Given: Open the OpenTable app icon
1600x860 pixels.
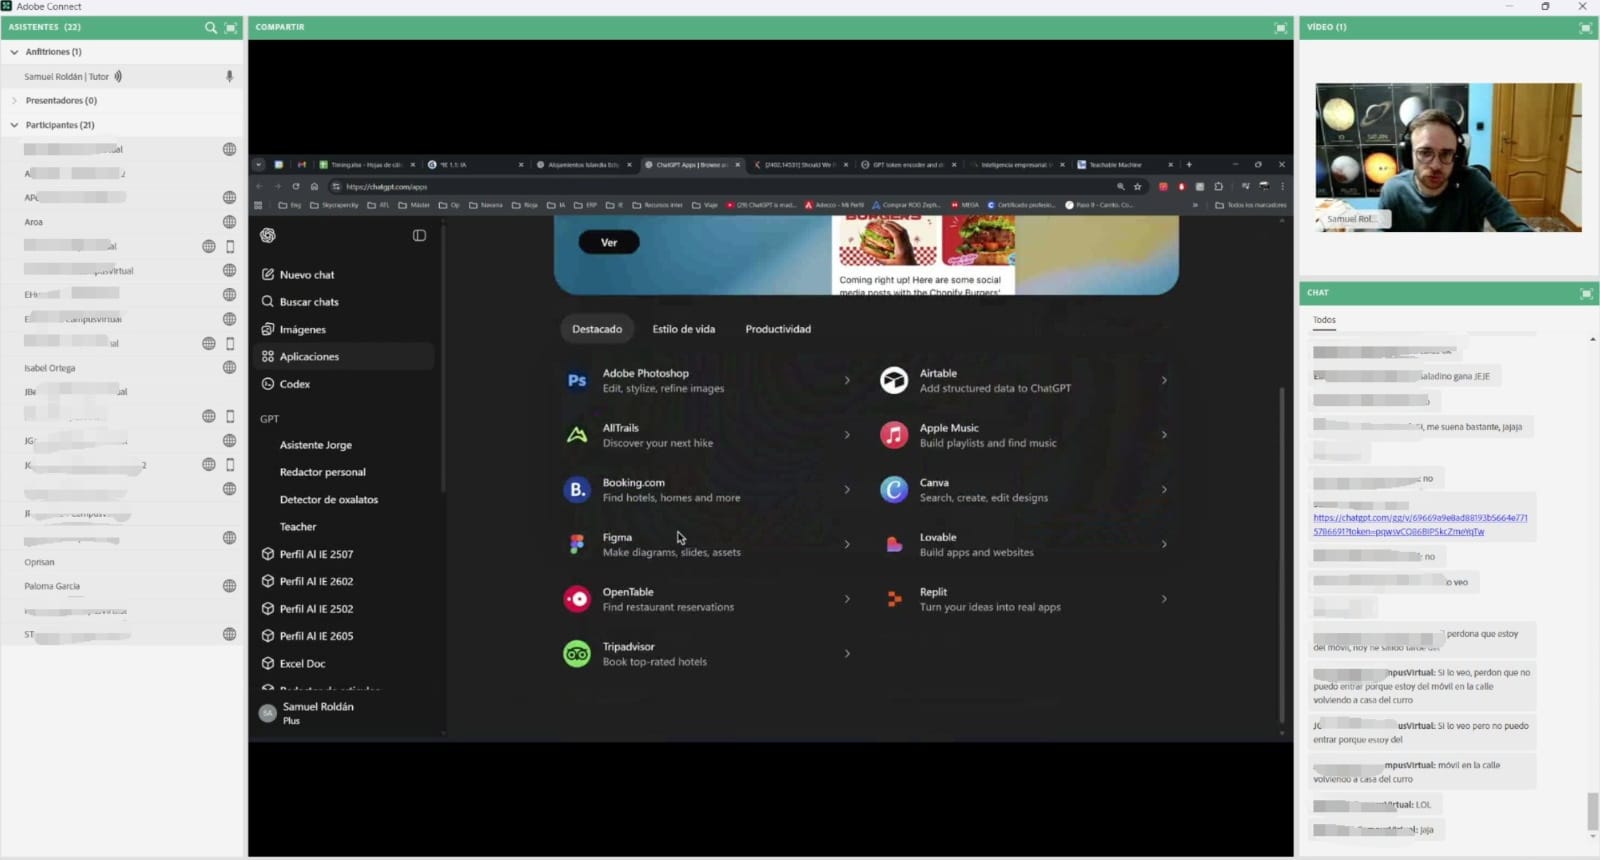Looking at the screenshot, I should (x=577, y=599).
